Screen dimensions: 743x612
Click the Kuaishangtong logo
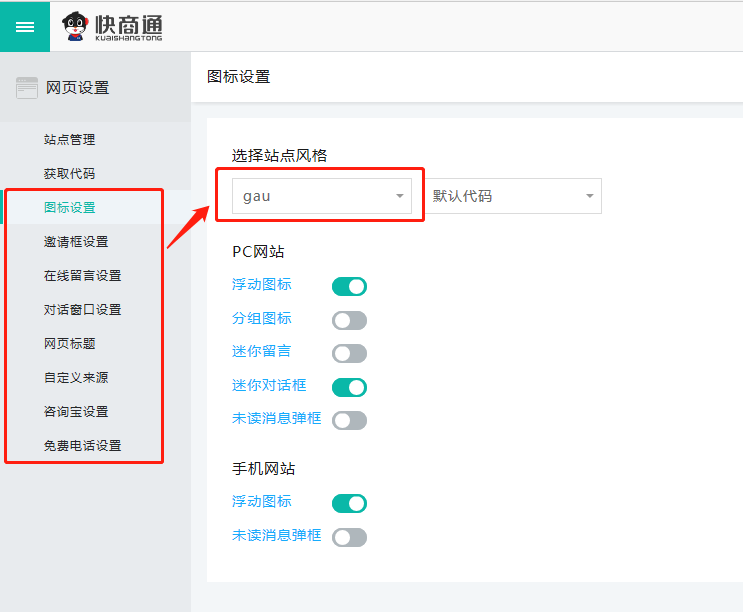coord(112,26)
